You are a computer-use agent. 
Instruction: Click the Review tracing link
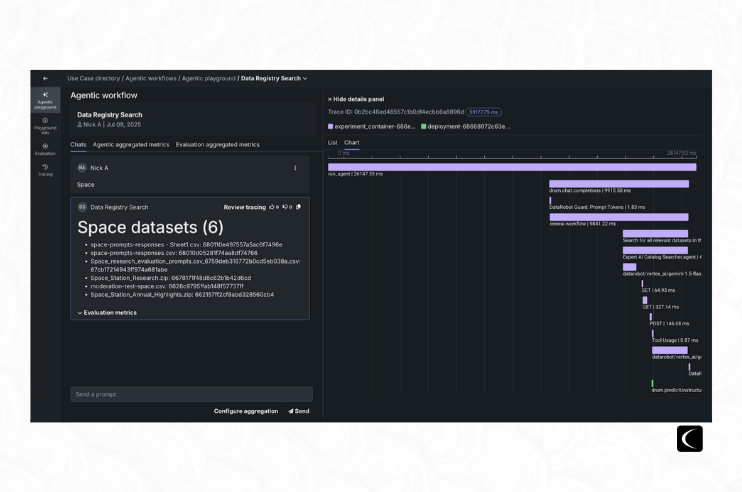click(244, 207)
